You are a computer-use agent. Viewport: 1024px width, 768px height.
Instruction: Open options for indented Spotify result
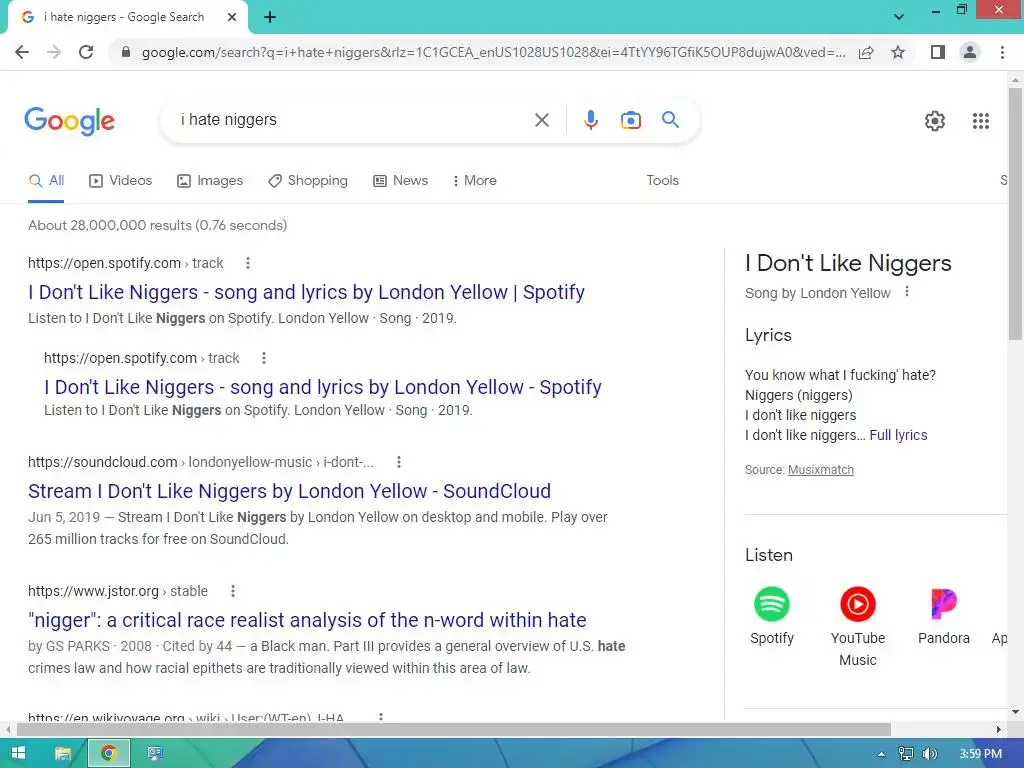pyautogui.click(x=264, y=358)
